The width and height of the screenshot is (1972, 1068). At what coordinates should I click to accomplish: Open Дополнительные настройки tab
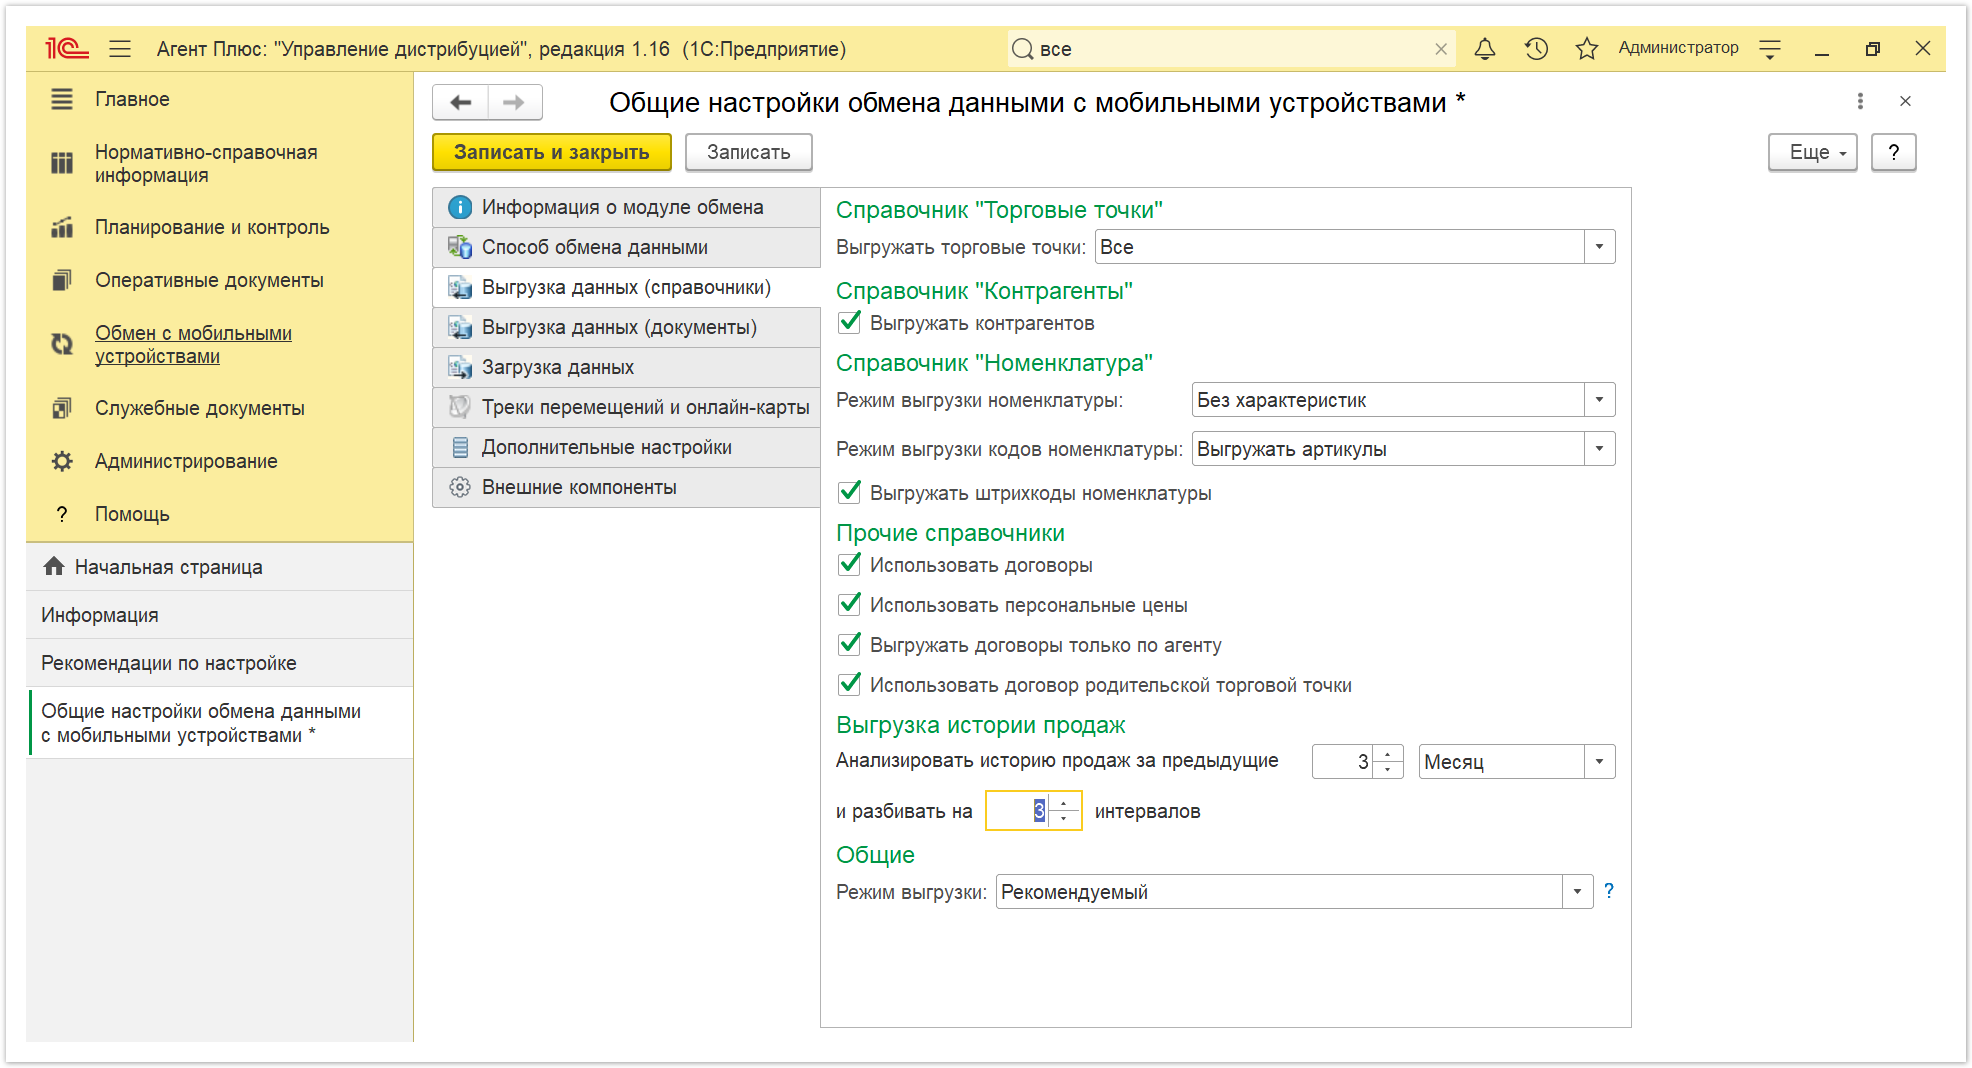pyautogui.click(x=626, y=447)
